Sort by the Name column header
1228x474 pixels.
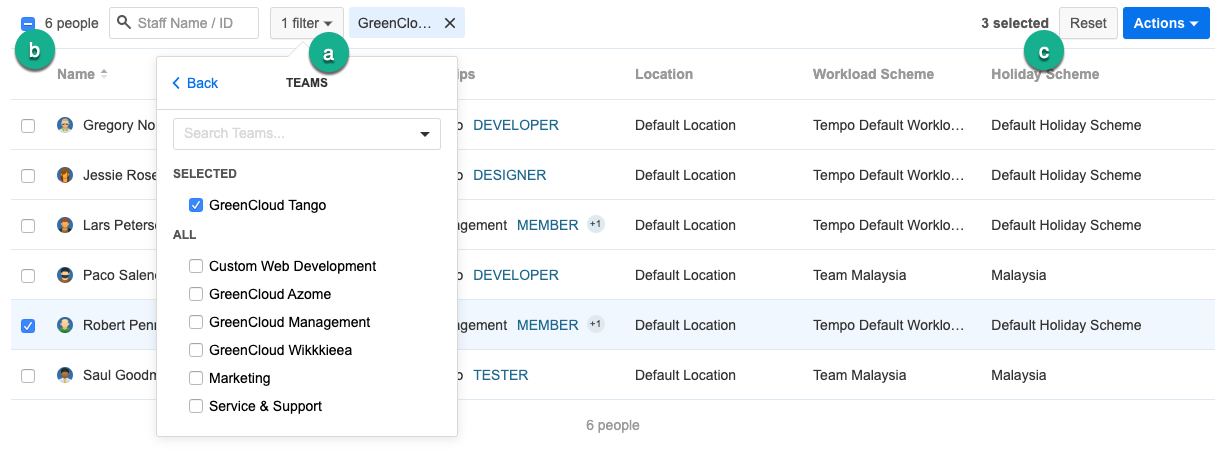pos(76,74)
